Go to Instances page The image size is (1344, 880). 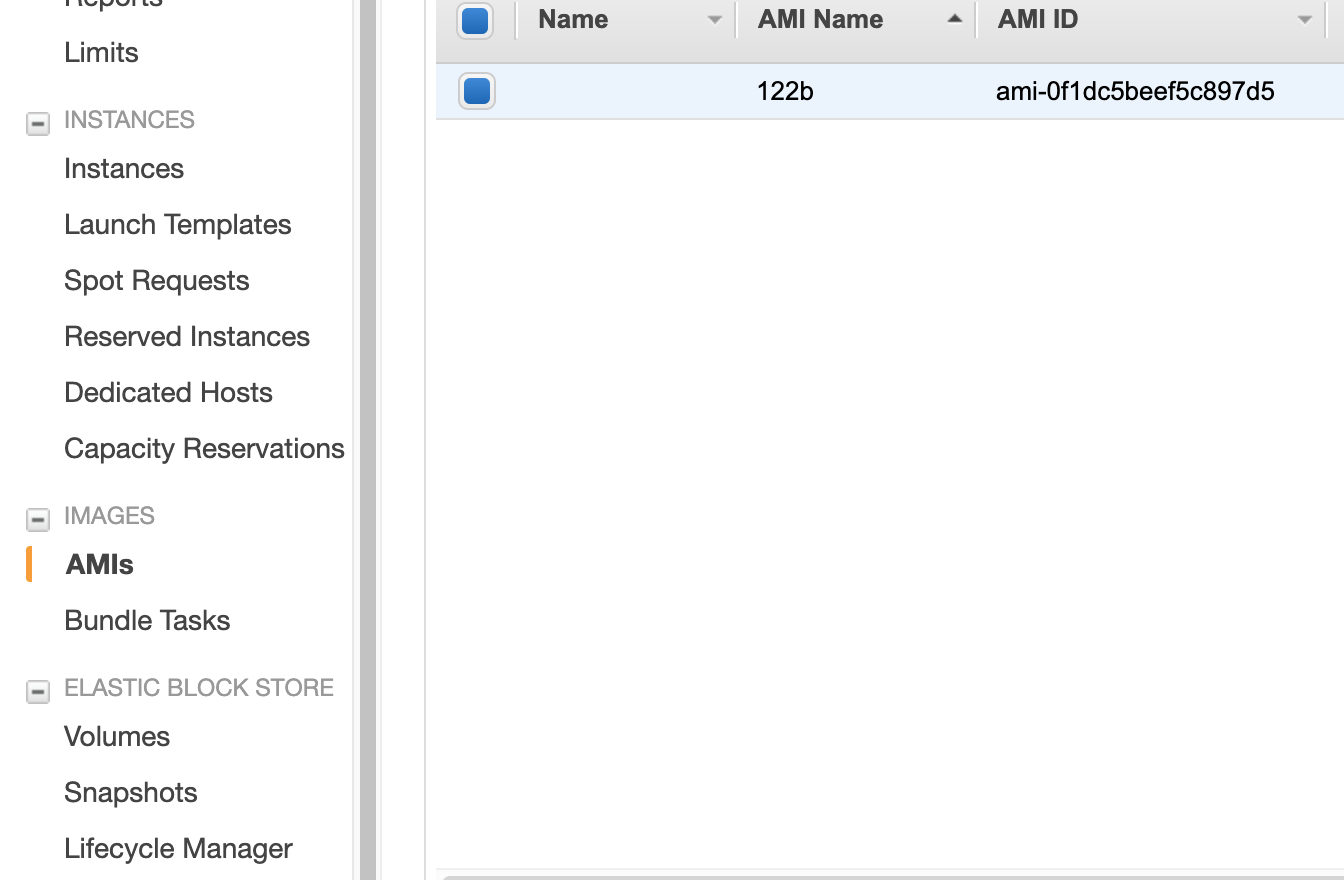(x=124, y=168)
